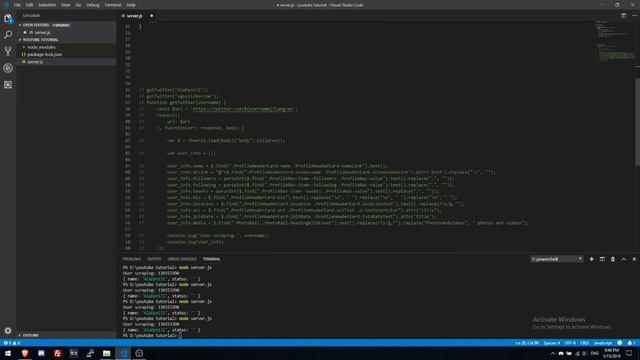This screenshot has height=360, width=640.
Task: Show errors and warnings count in status bar
Action: click(11, 343)
